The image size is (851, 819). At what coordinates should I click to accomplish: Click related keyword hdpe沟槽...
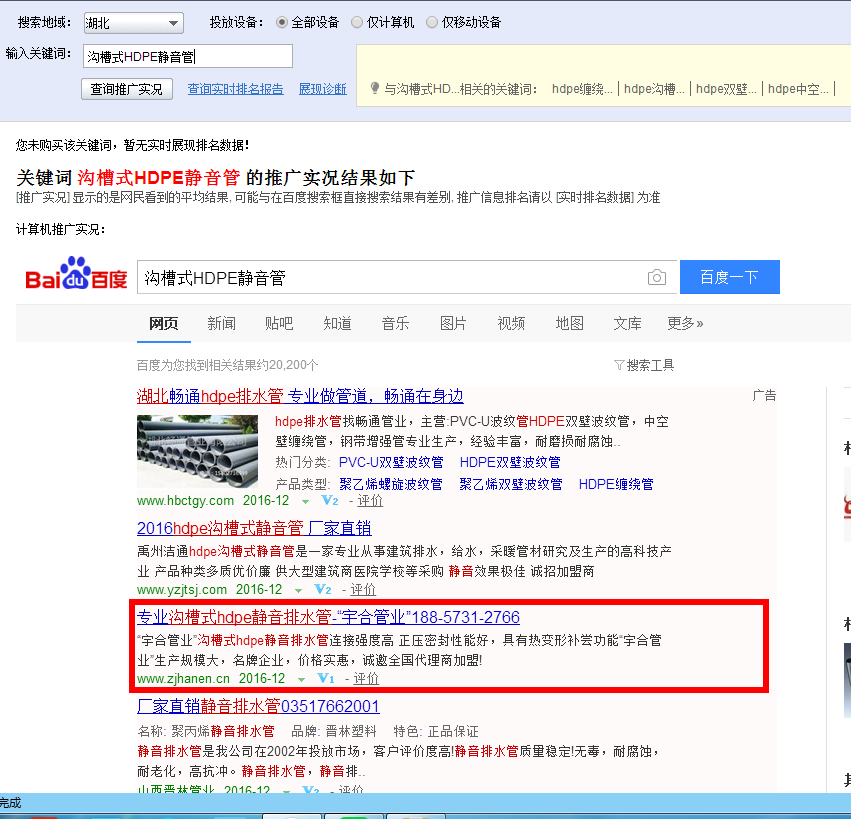coord(654,89)
